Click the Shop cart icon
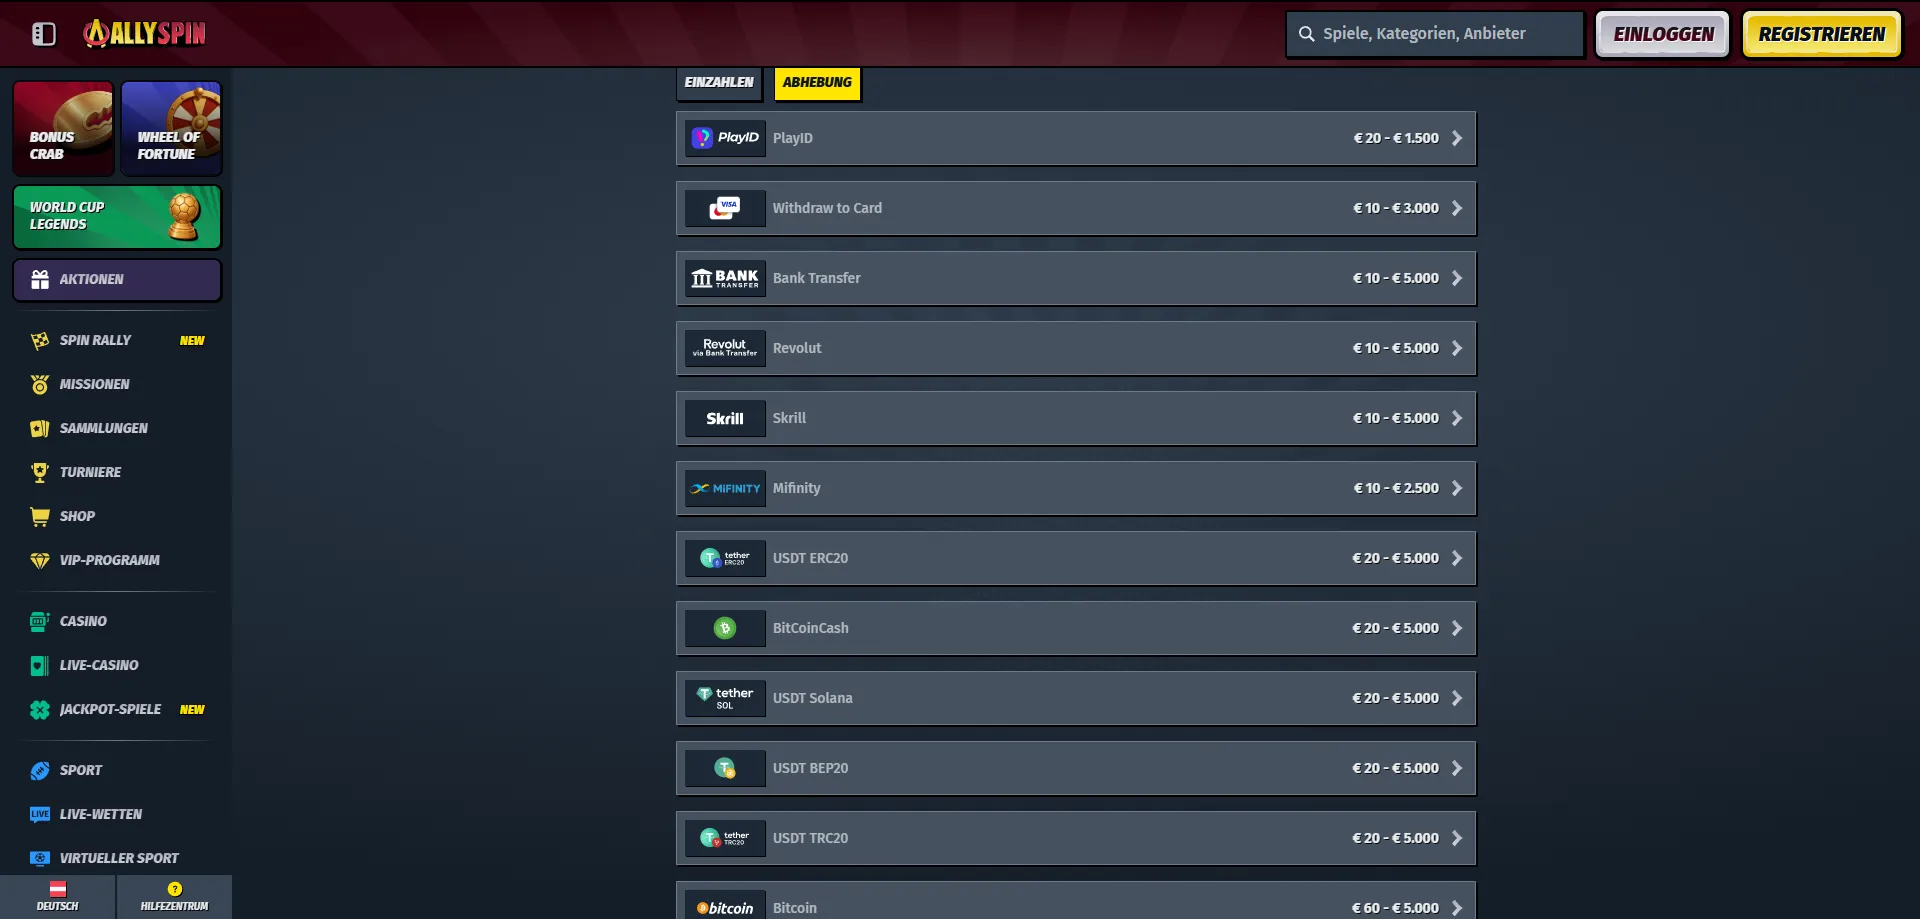Screen dimensions: 1920x919 pos(40,517)
